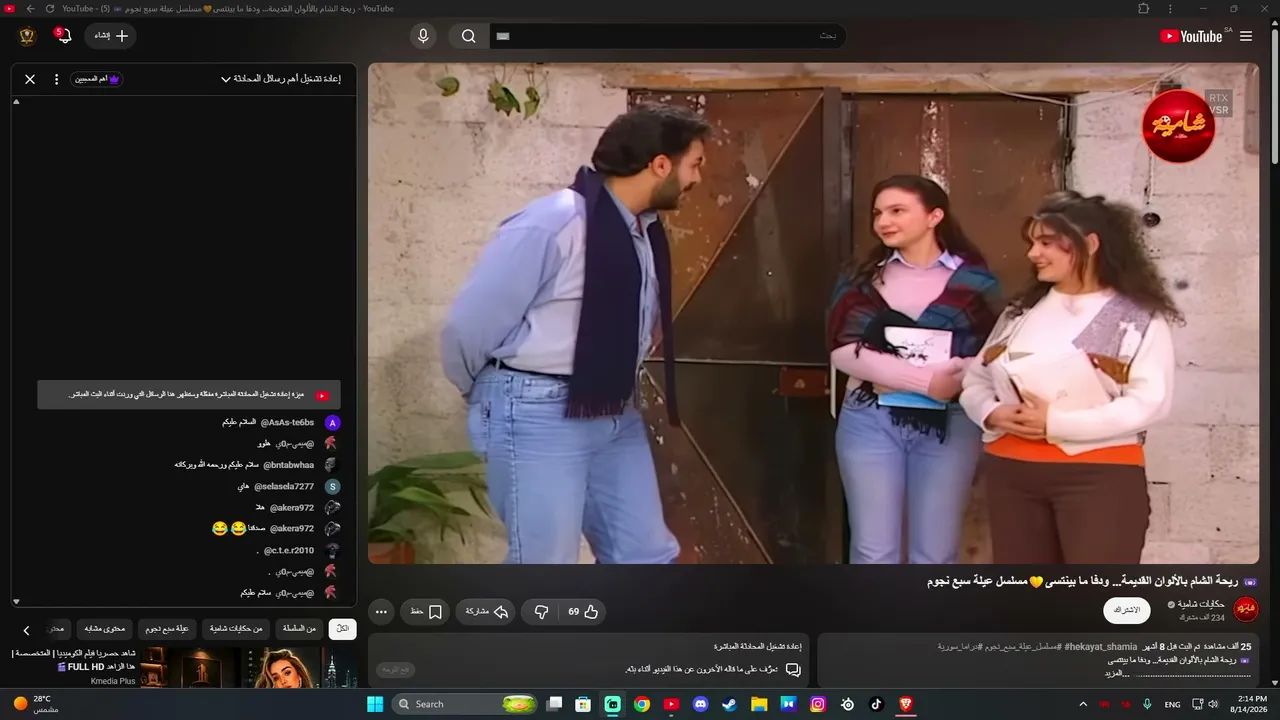Share the video (مشاركة)
This screenshot has height=720, width=1280.
486,611
